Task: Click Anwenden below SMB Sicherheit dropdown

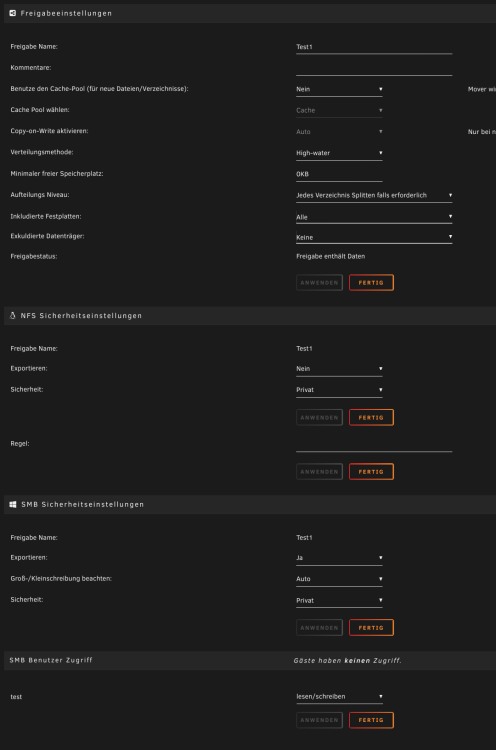Action: point(319,628)
